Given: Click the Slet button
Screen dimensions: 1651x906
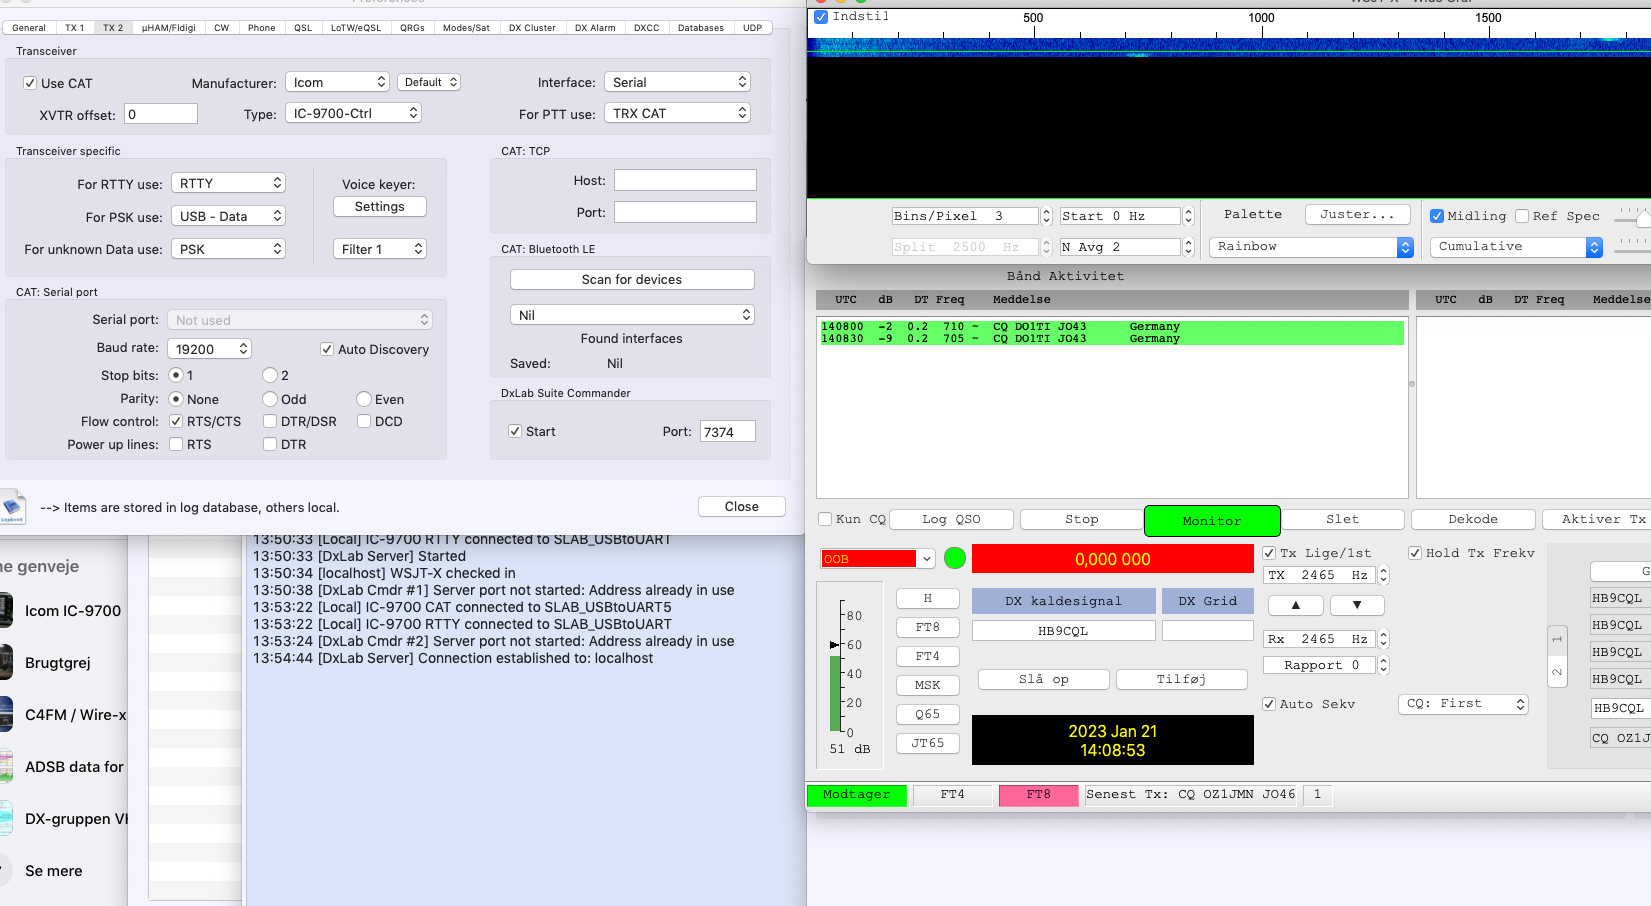Looking at the screenshot, I should click(1343, 519).
